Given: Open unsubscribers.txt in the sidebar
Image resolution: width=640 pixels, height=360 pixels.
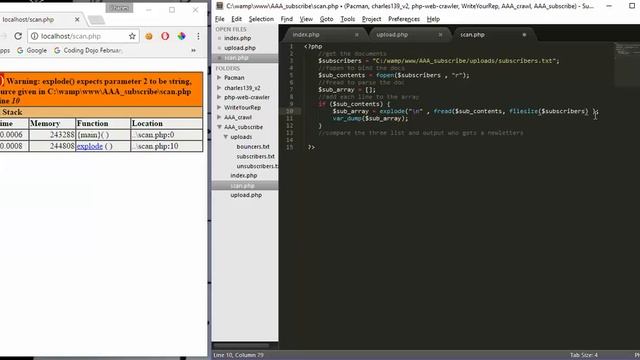Looking at the screenshot, I should 257,166.
